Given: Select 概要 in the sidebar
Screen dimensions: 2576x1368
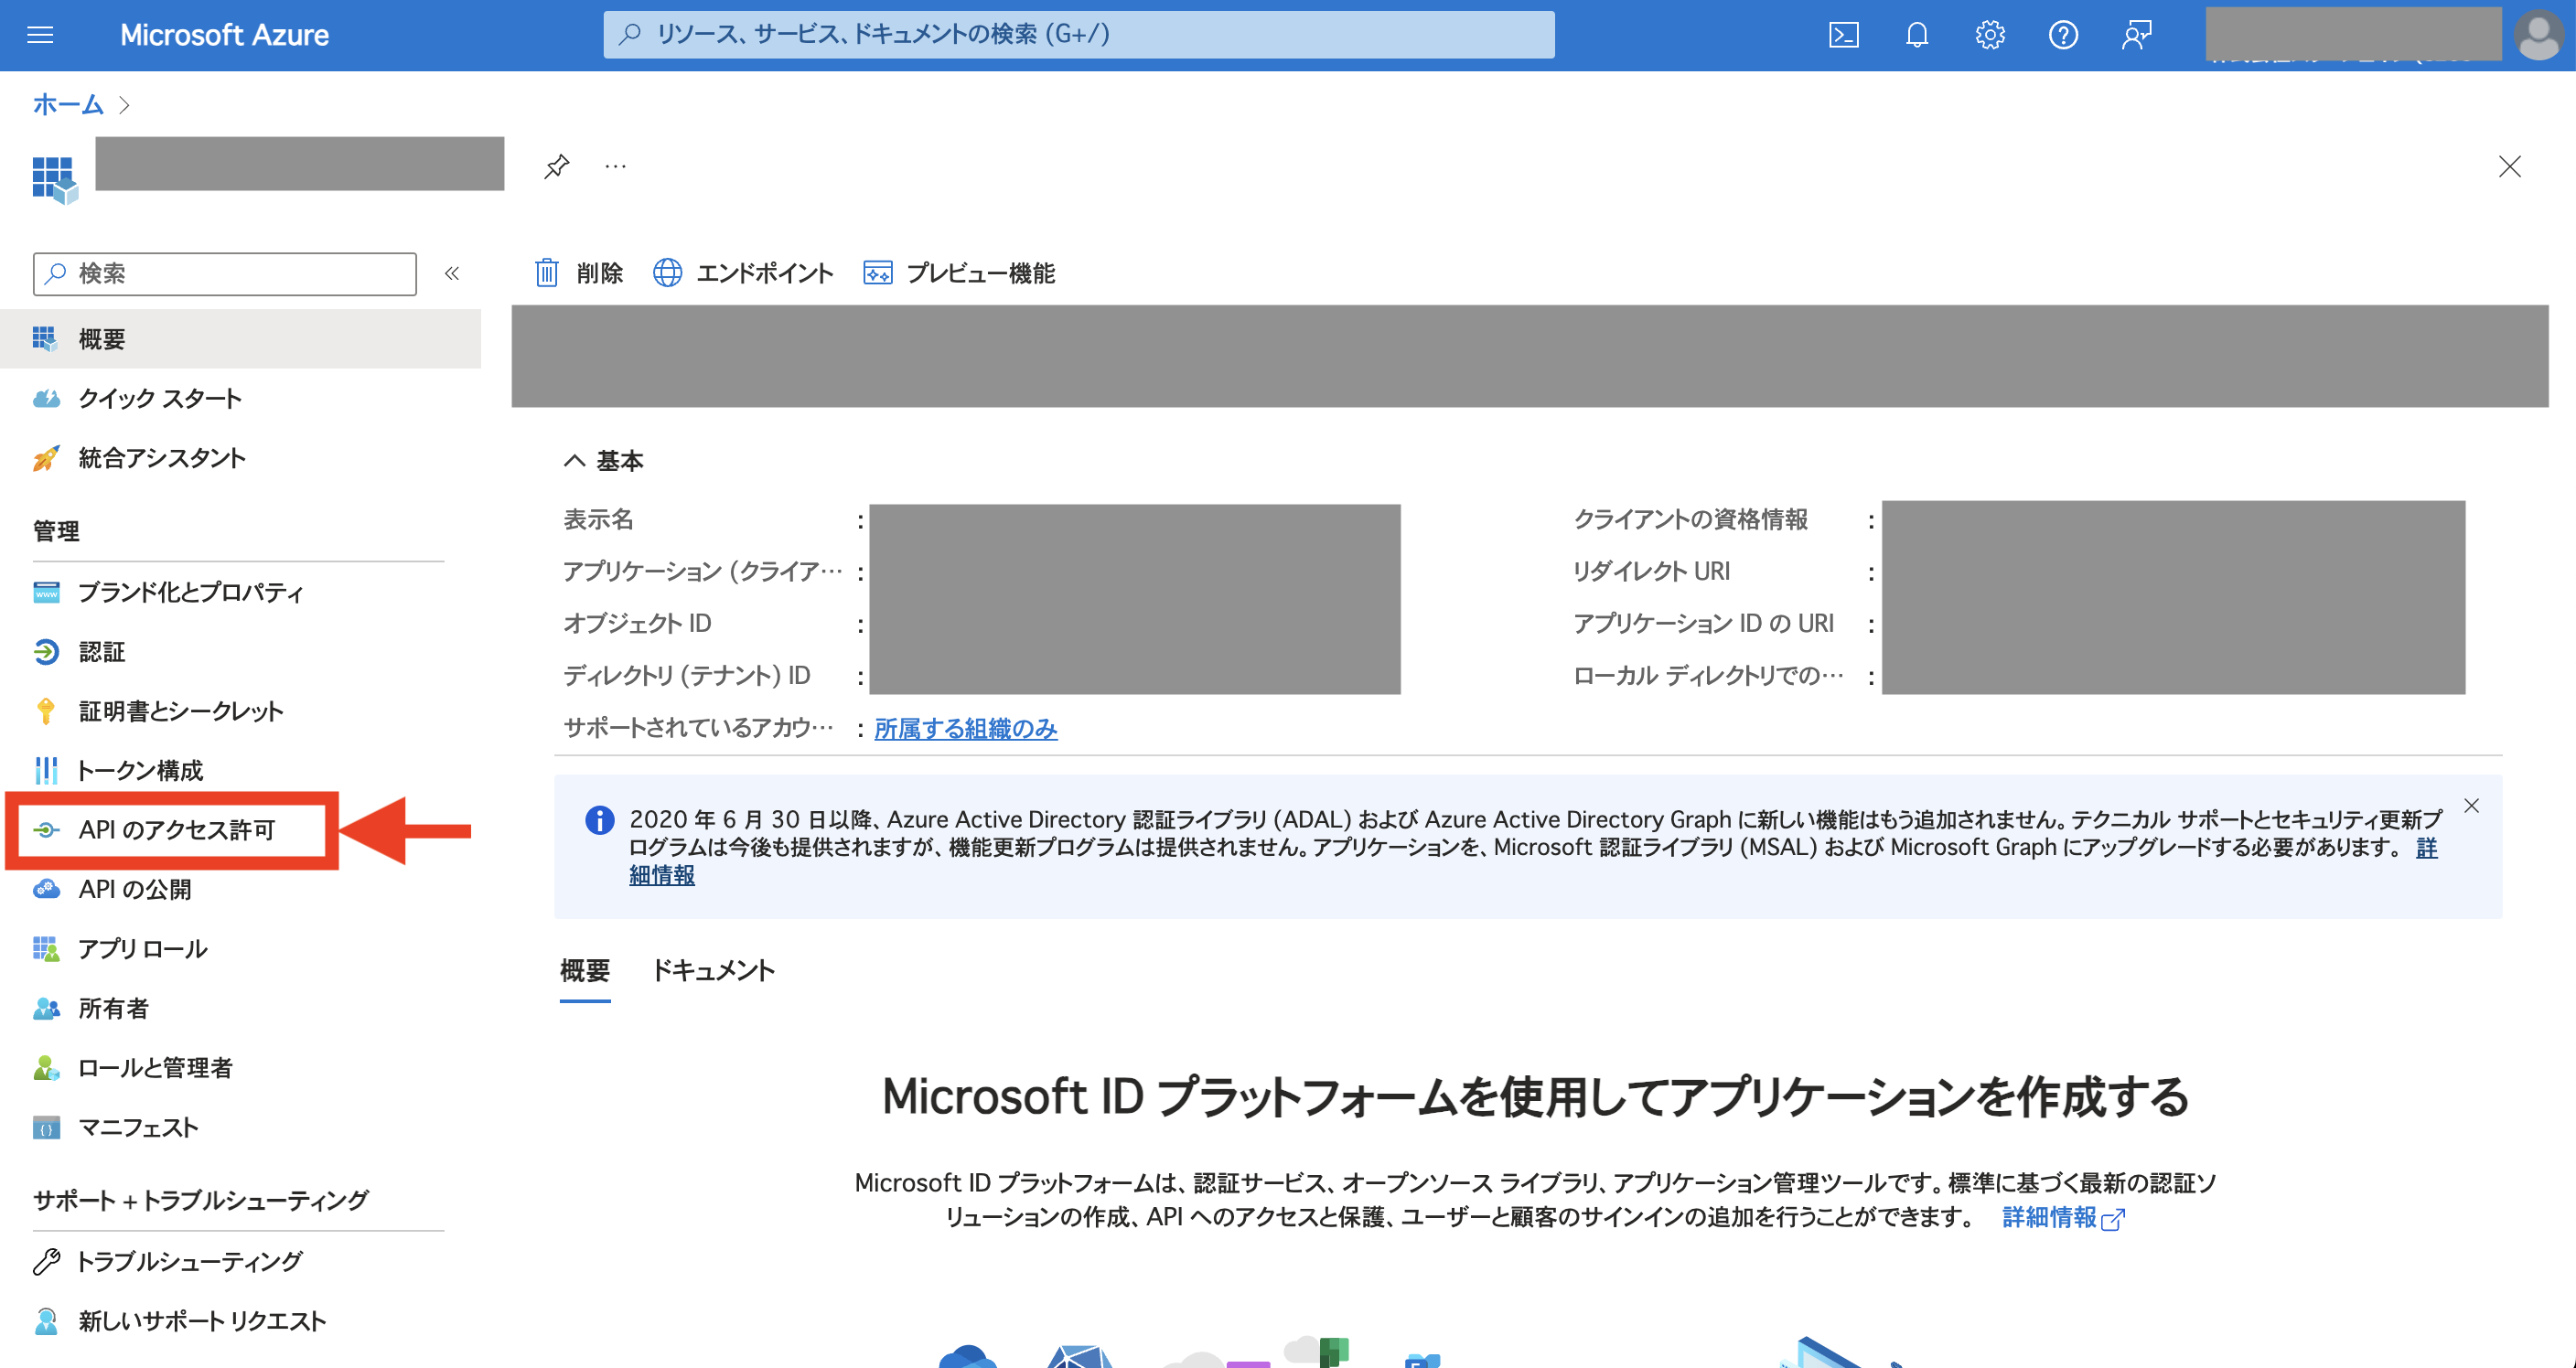Looking at the screenshot, I should [241, 339].
